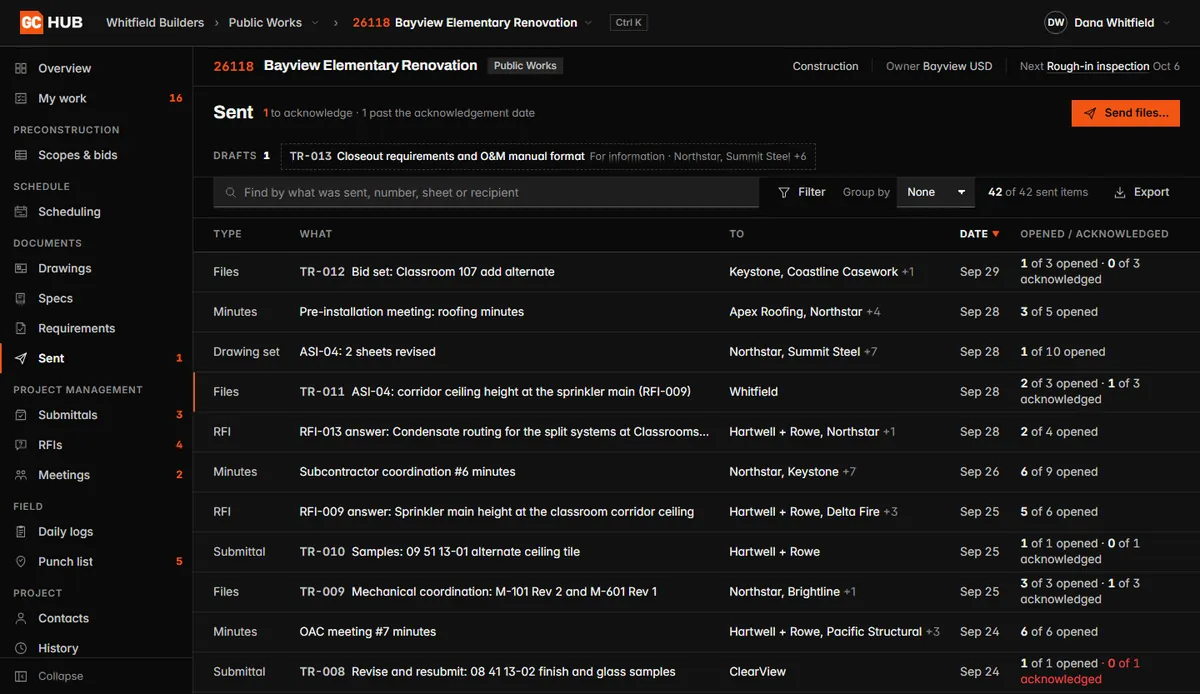Click the Requirements icon in sidebar

pyautogui.click(x=21, y=328)
